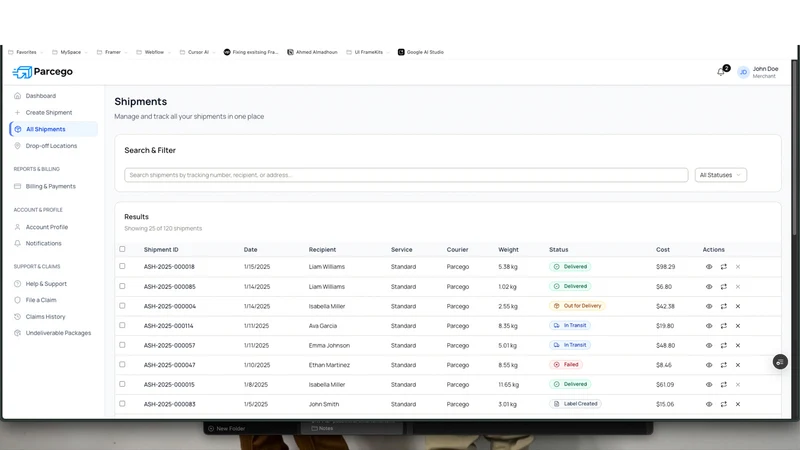Open the Favorites bookmarks folder
The height and width of the screenshot is (450, 800).
pyautogui.click(x=25, y=52)
